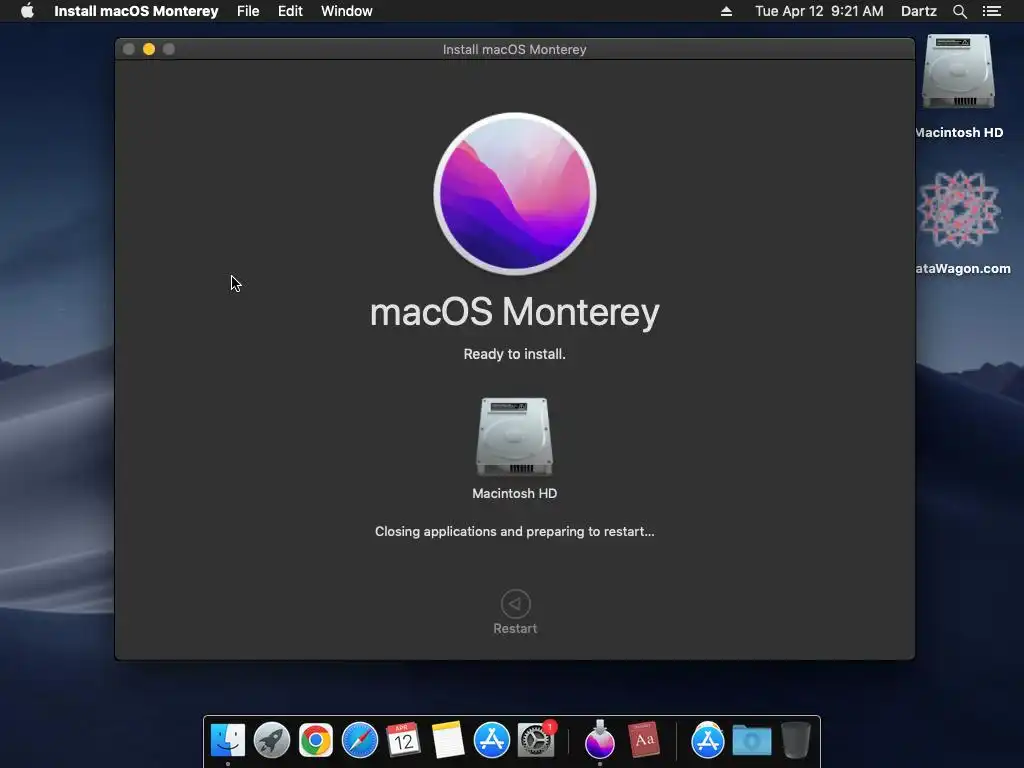Open the Downloads folder in Dock

pos(752,741)
